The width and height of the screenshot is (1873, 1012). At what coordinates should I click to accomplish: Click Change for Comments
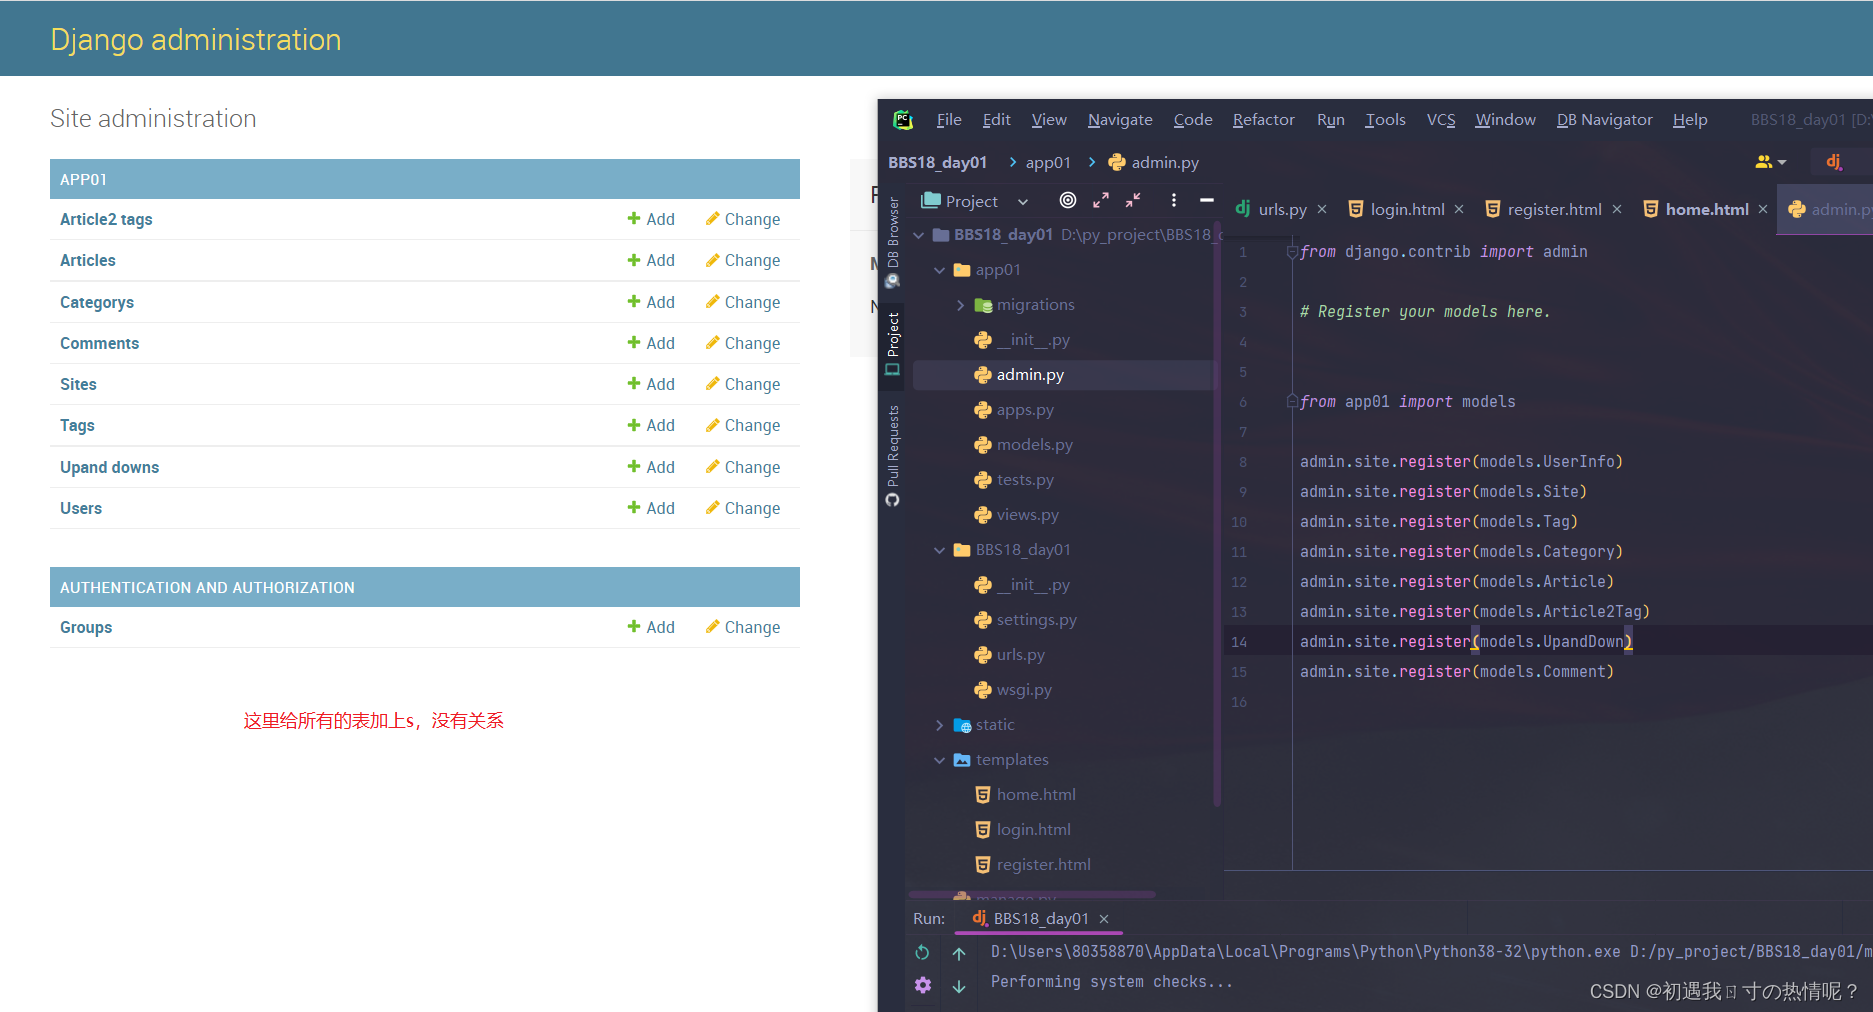743,343
